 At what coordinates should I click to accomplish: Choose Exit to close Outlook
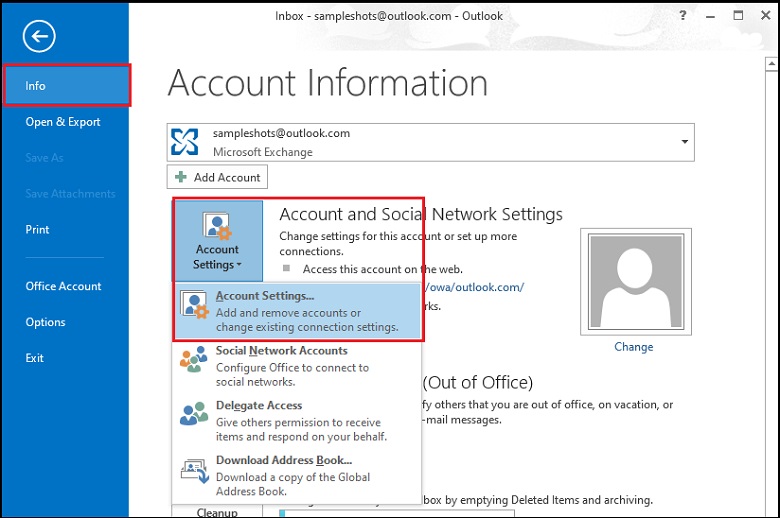pyautogui.click(x=34, y=358)
